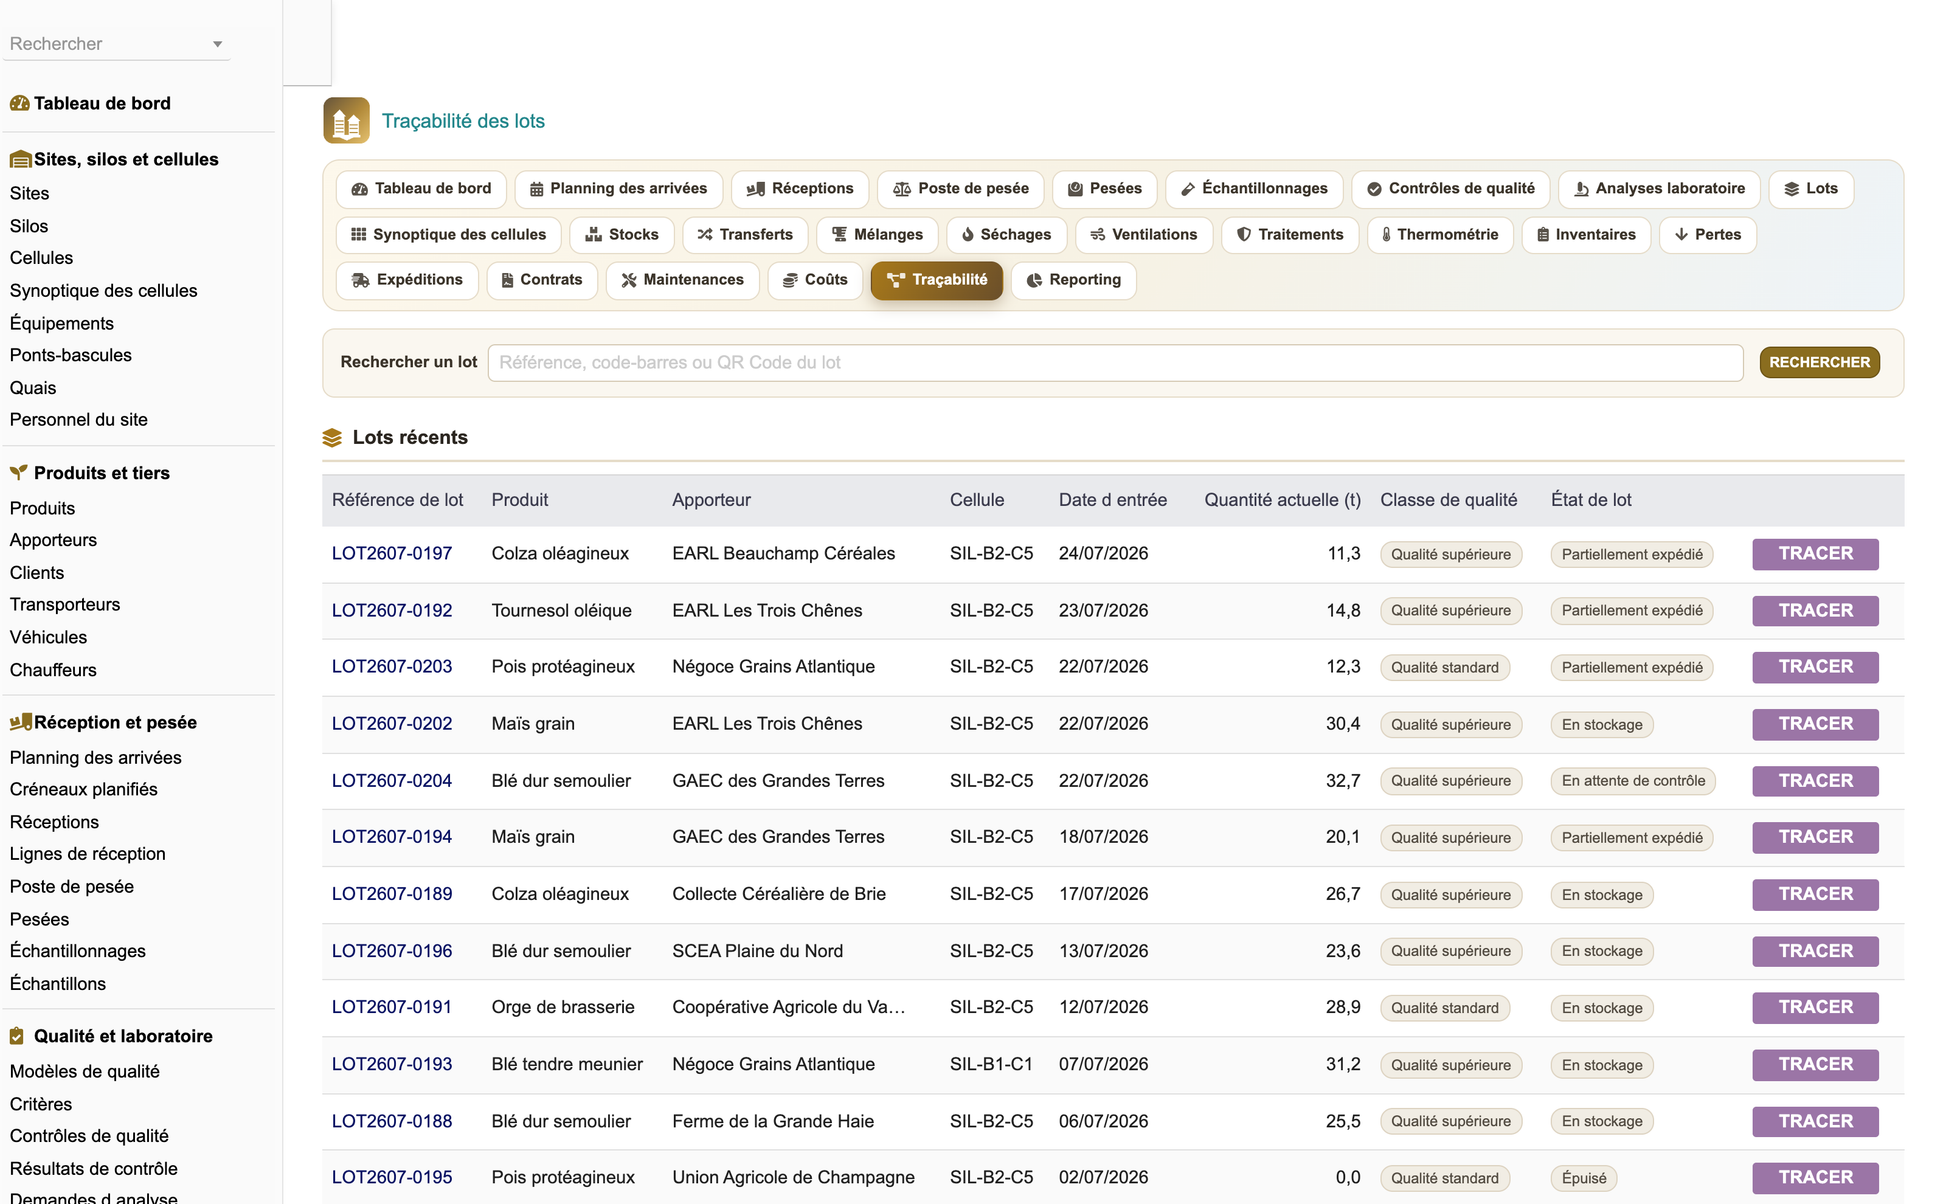Open lot link LOT2607-0193

392,1064
